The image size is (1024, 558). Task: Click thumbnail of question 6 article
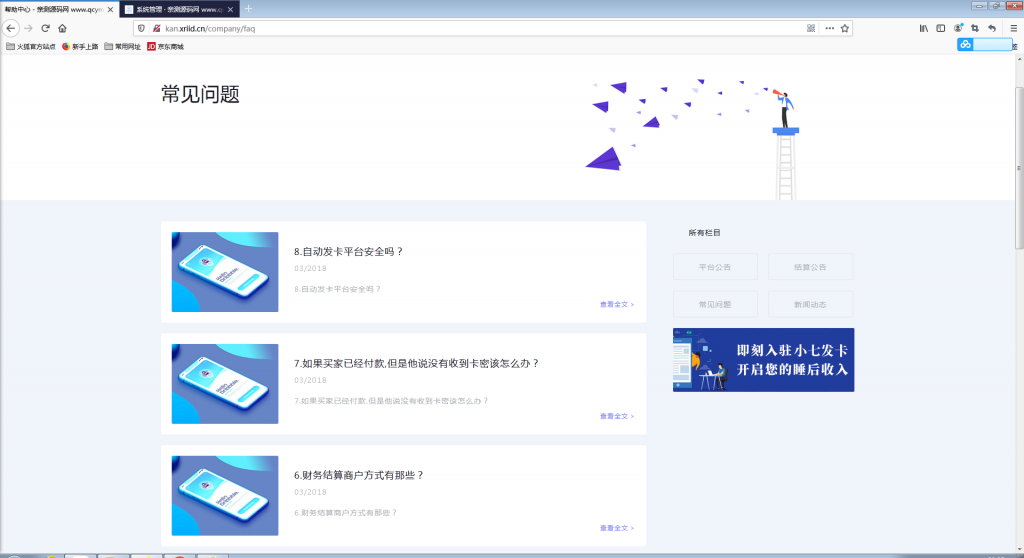pos(225,495)
